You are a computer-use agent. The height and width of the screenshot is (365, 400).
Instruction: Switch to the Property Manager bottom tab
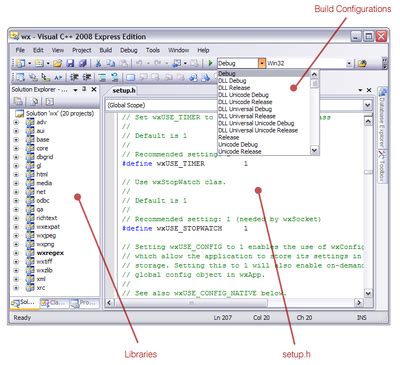[x=85, y=303]
